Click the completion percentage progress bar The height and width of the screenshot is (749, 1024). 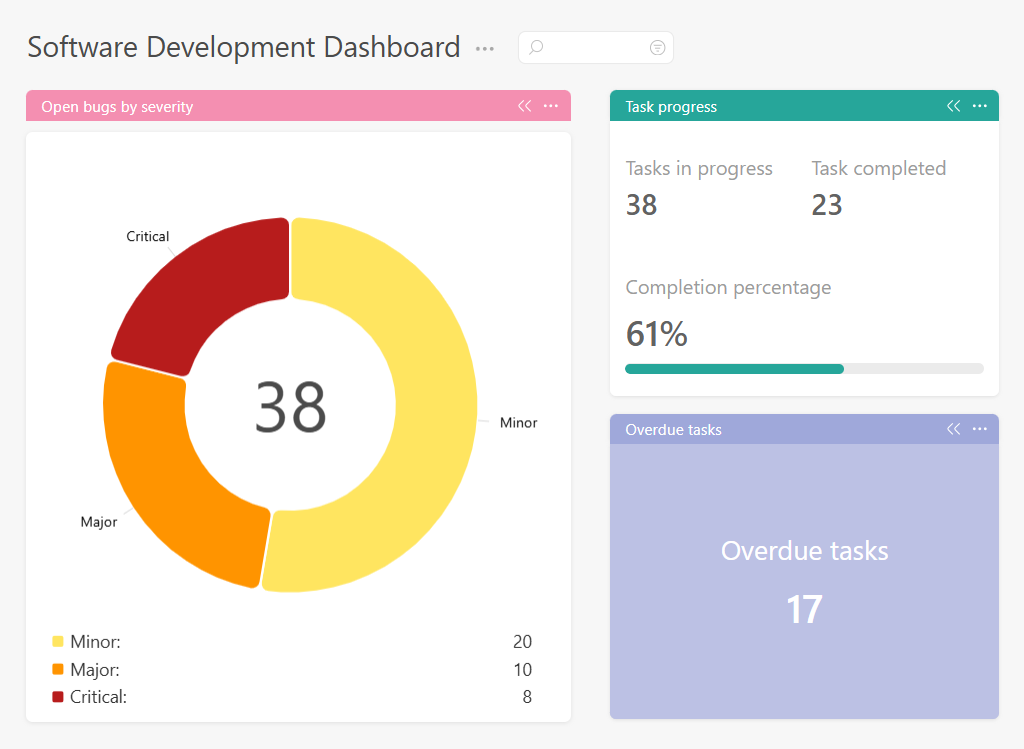point(805,369)
